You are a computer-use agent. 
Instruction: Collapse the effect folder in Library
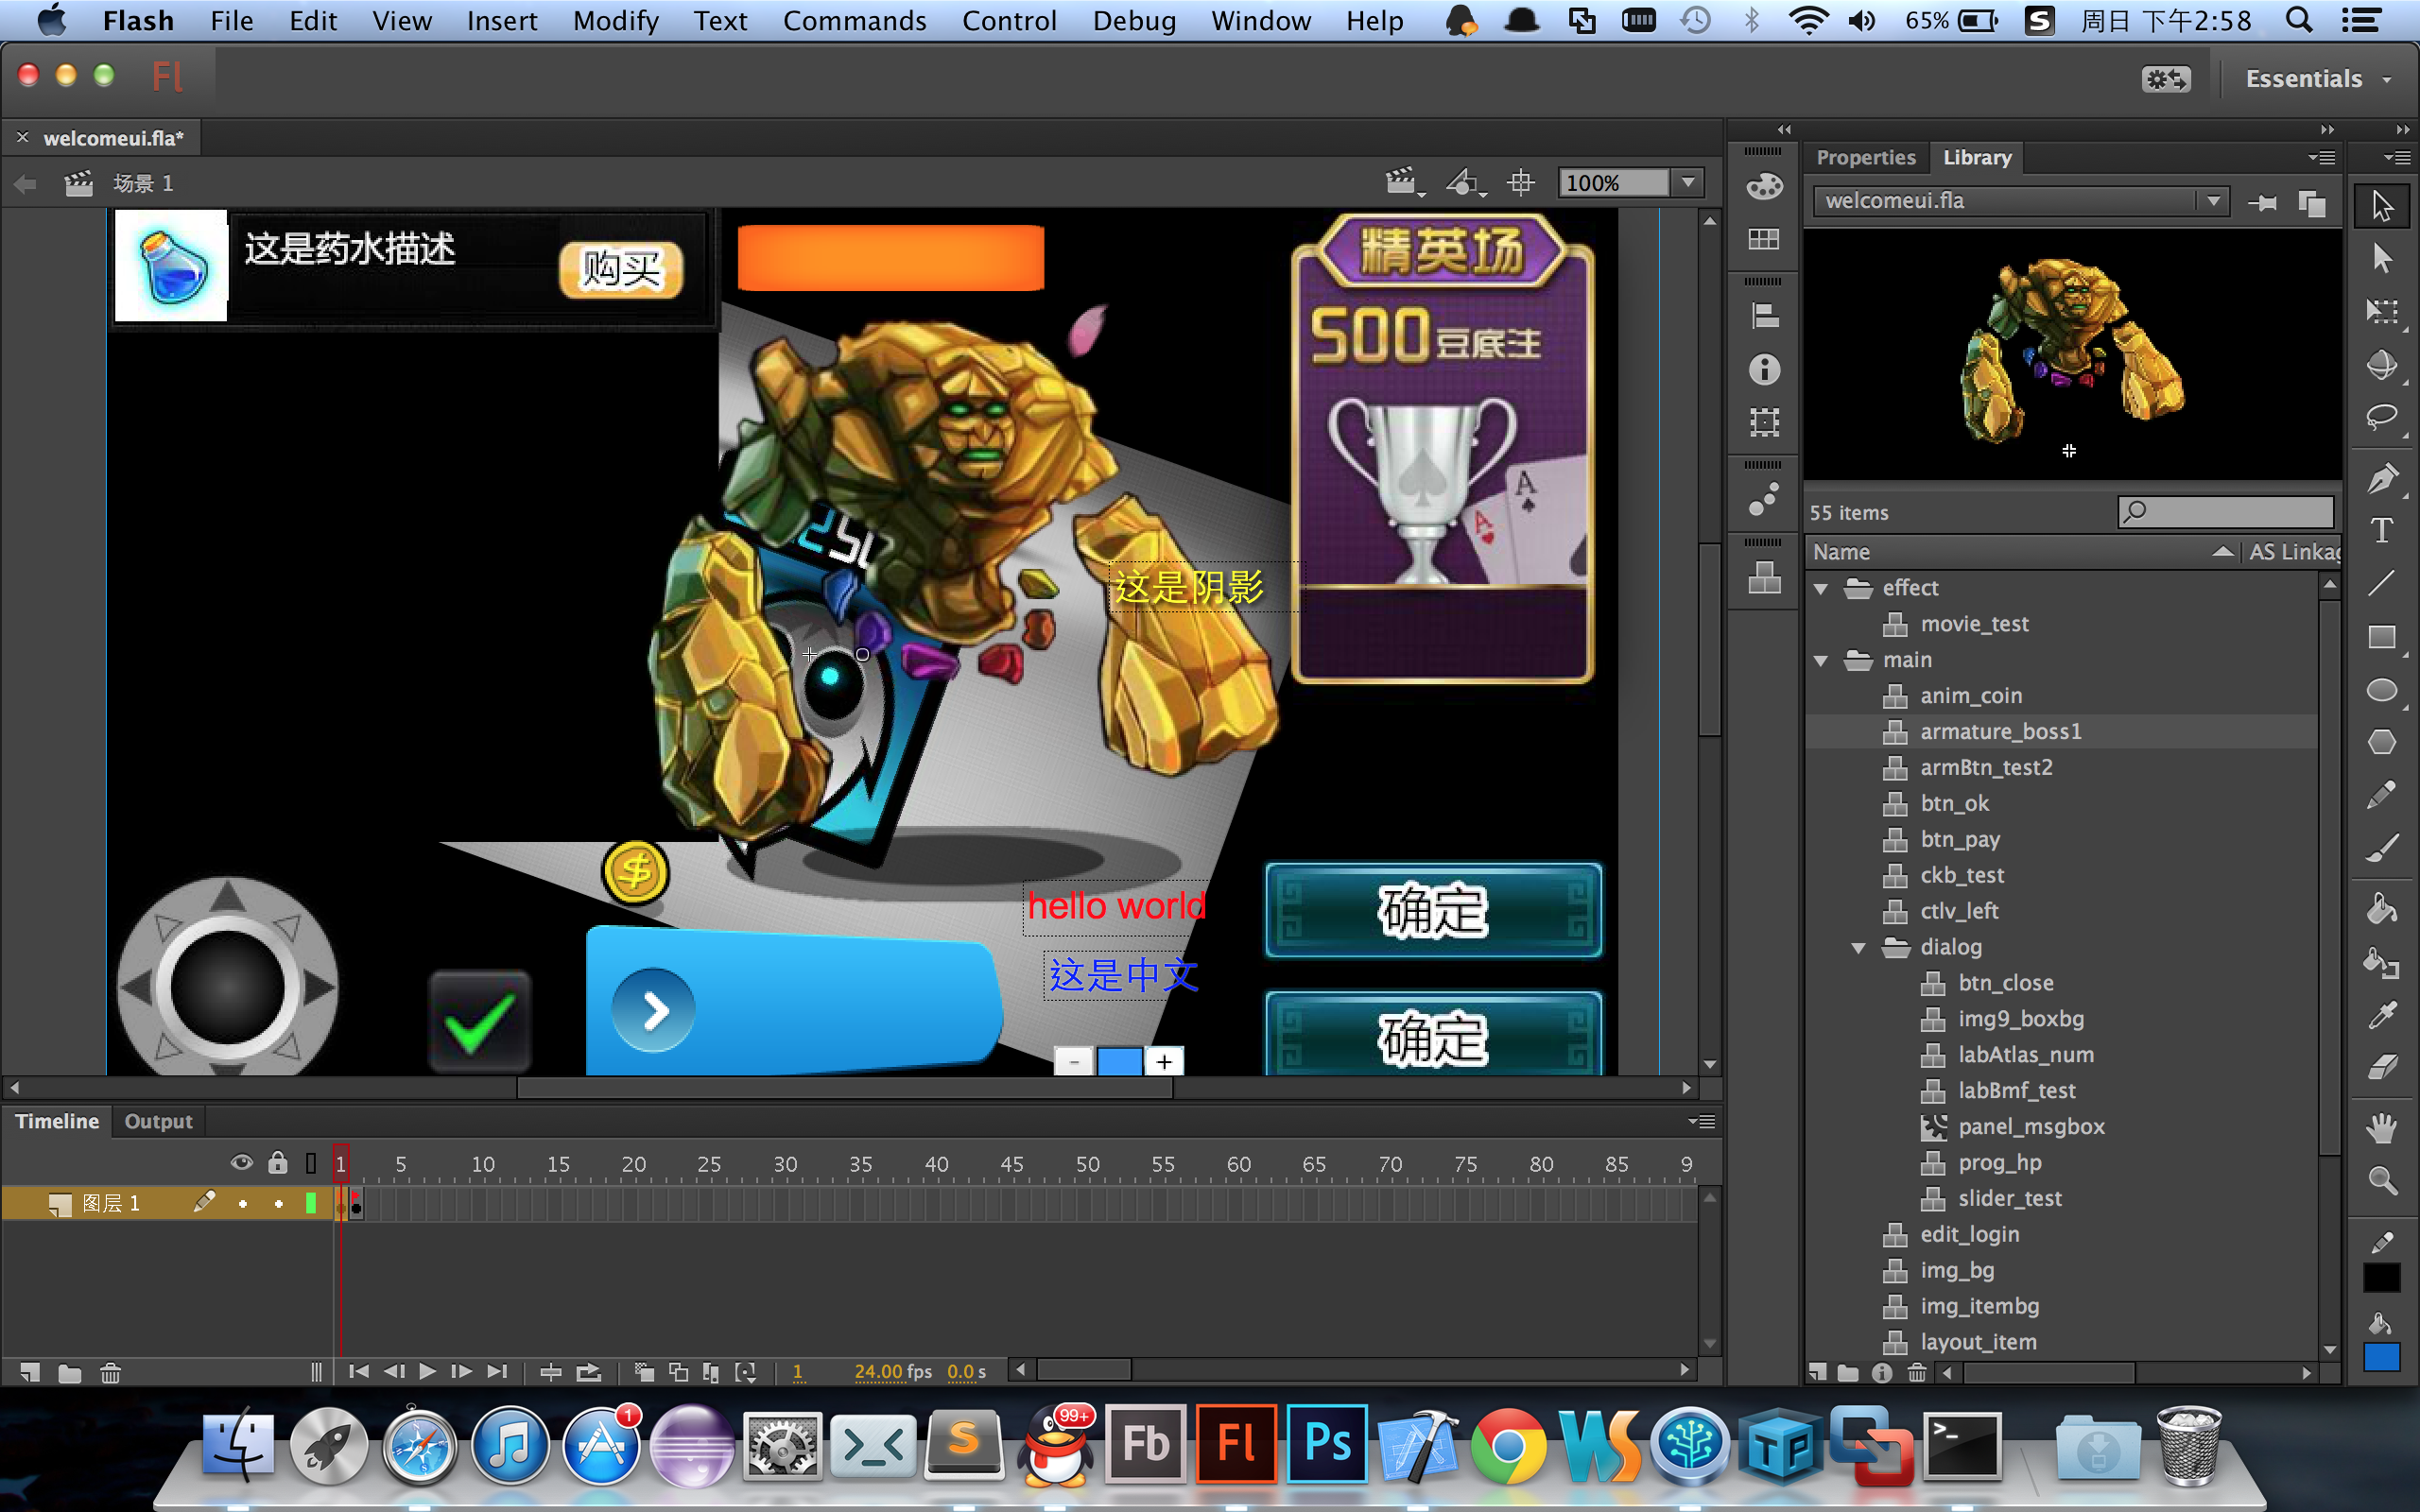click(x=1821, y=588)
